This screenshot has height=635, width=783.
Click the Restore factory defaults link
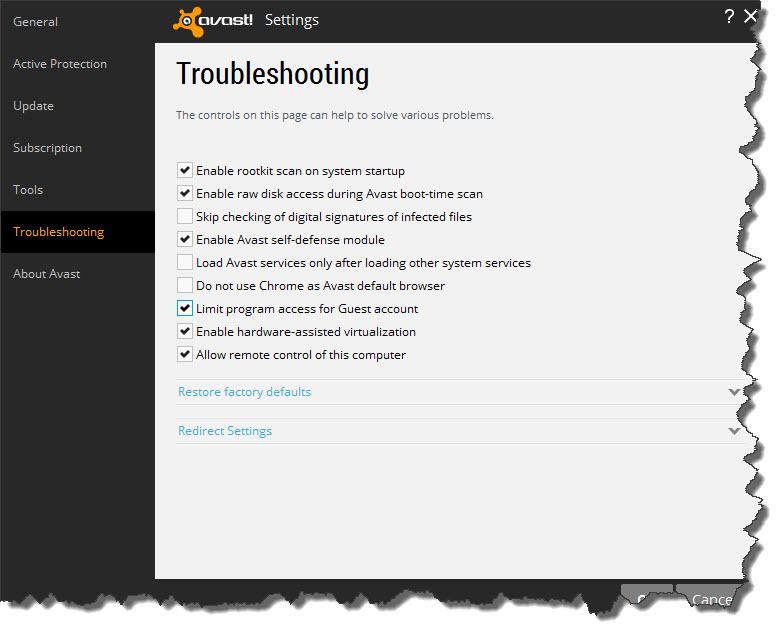pos(244,392)
